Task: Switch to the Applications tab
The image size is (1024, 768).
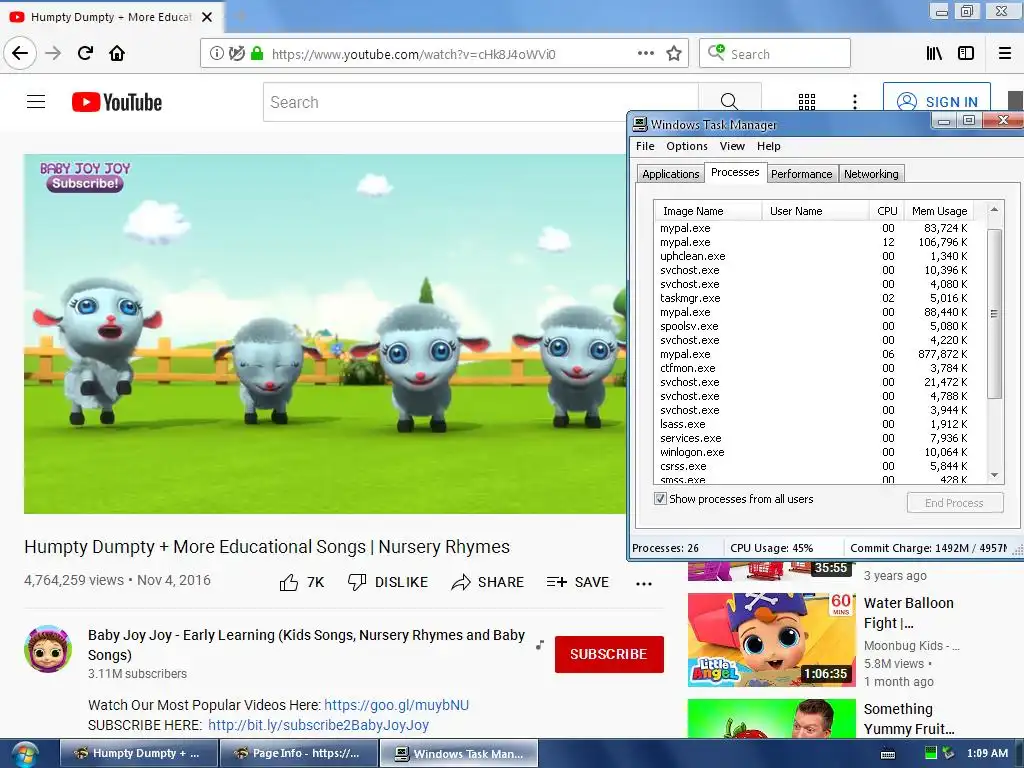Action: [670, 174]
